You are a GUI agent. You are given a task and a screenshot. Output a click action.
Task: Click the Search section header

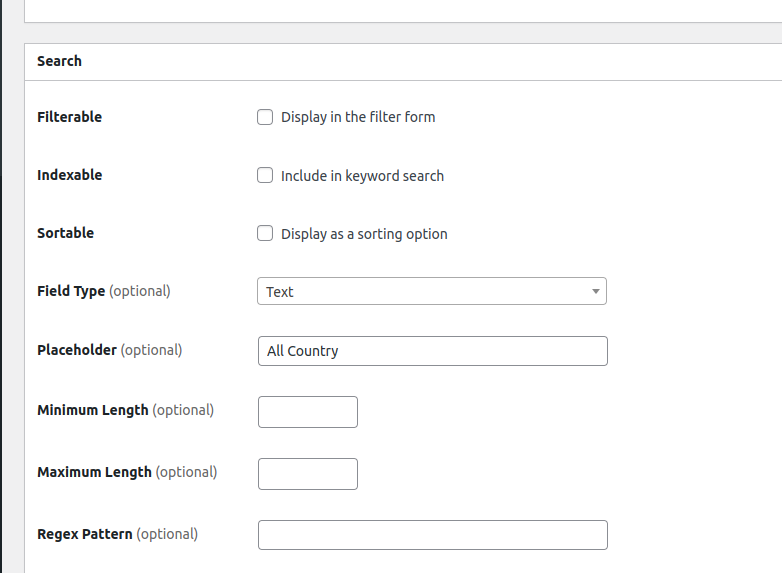coord(59,61)
